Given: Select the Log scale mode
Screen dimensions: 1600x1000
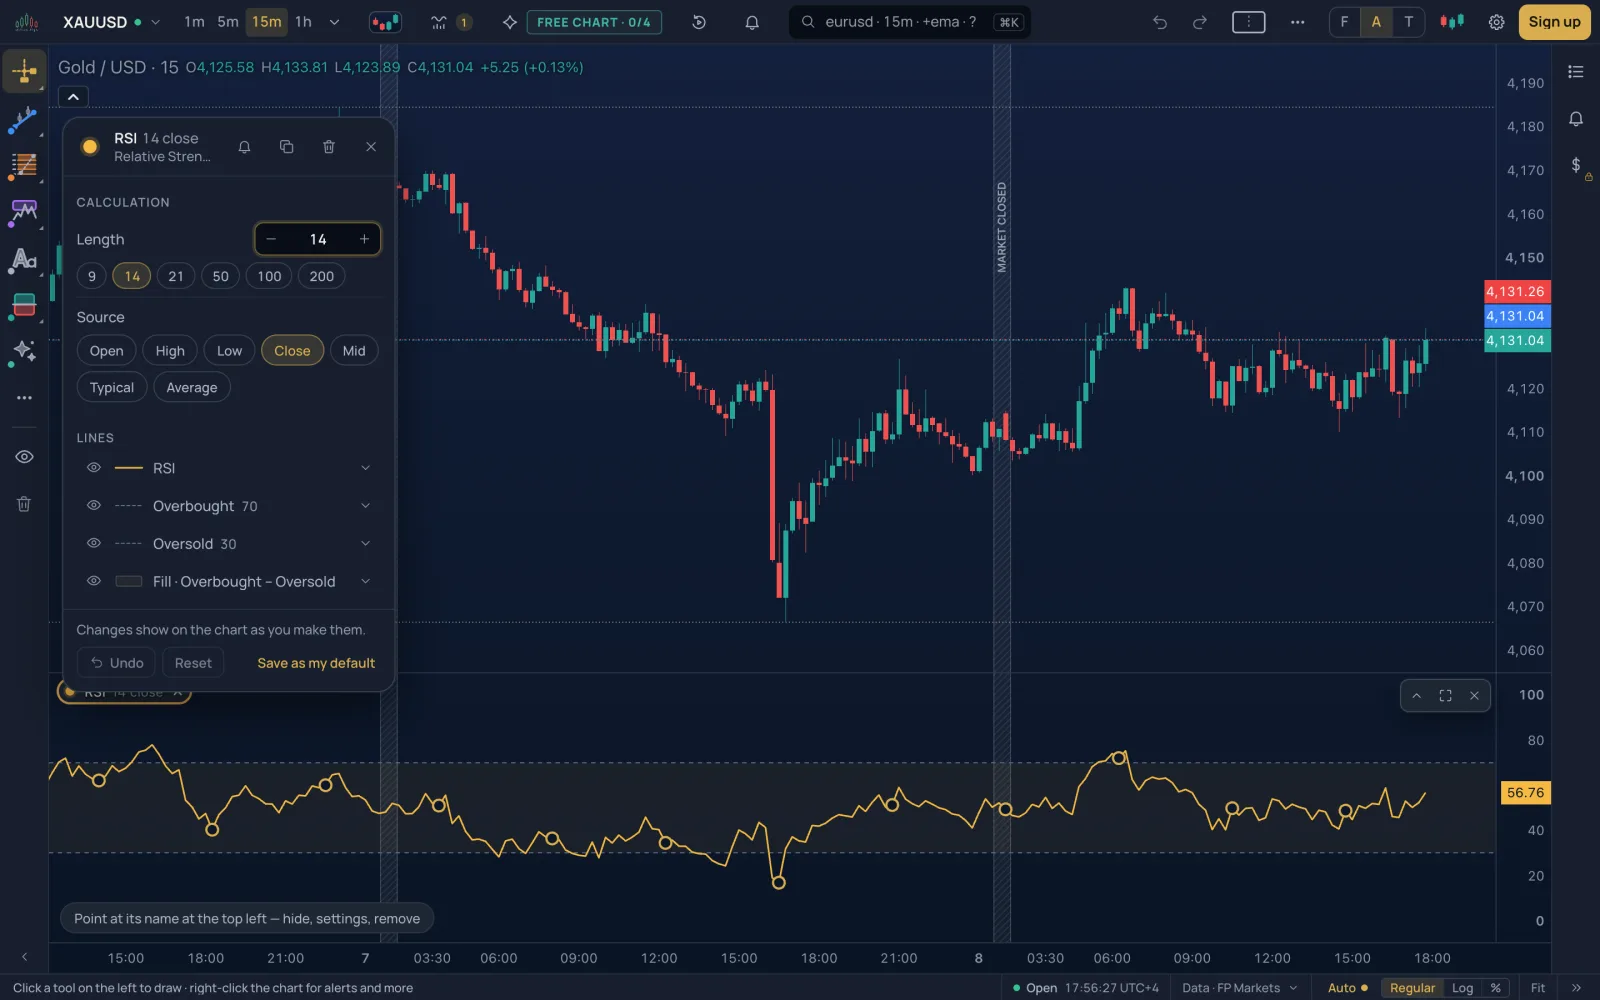Looking at the screenshot, I should [1462, 988].
